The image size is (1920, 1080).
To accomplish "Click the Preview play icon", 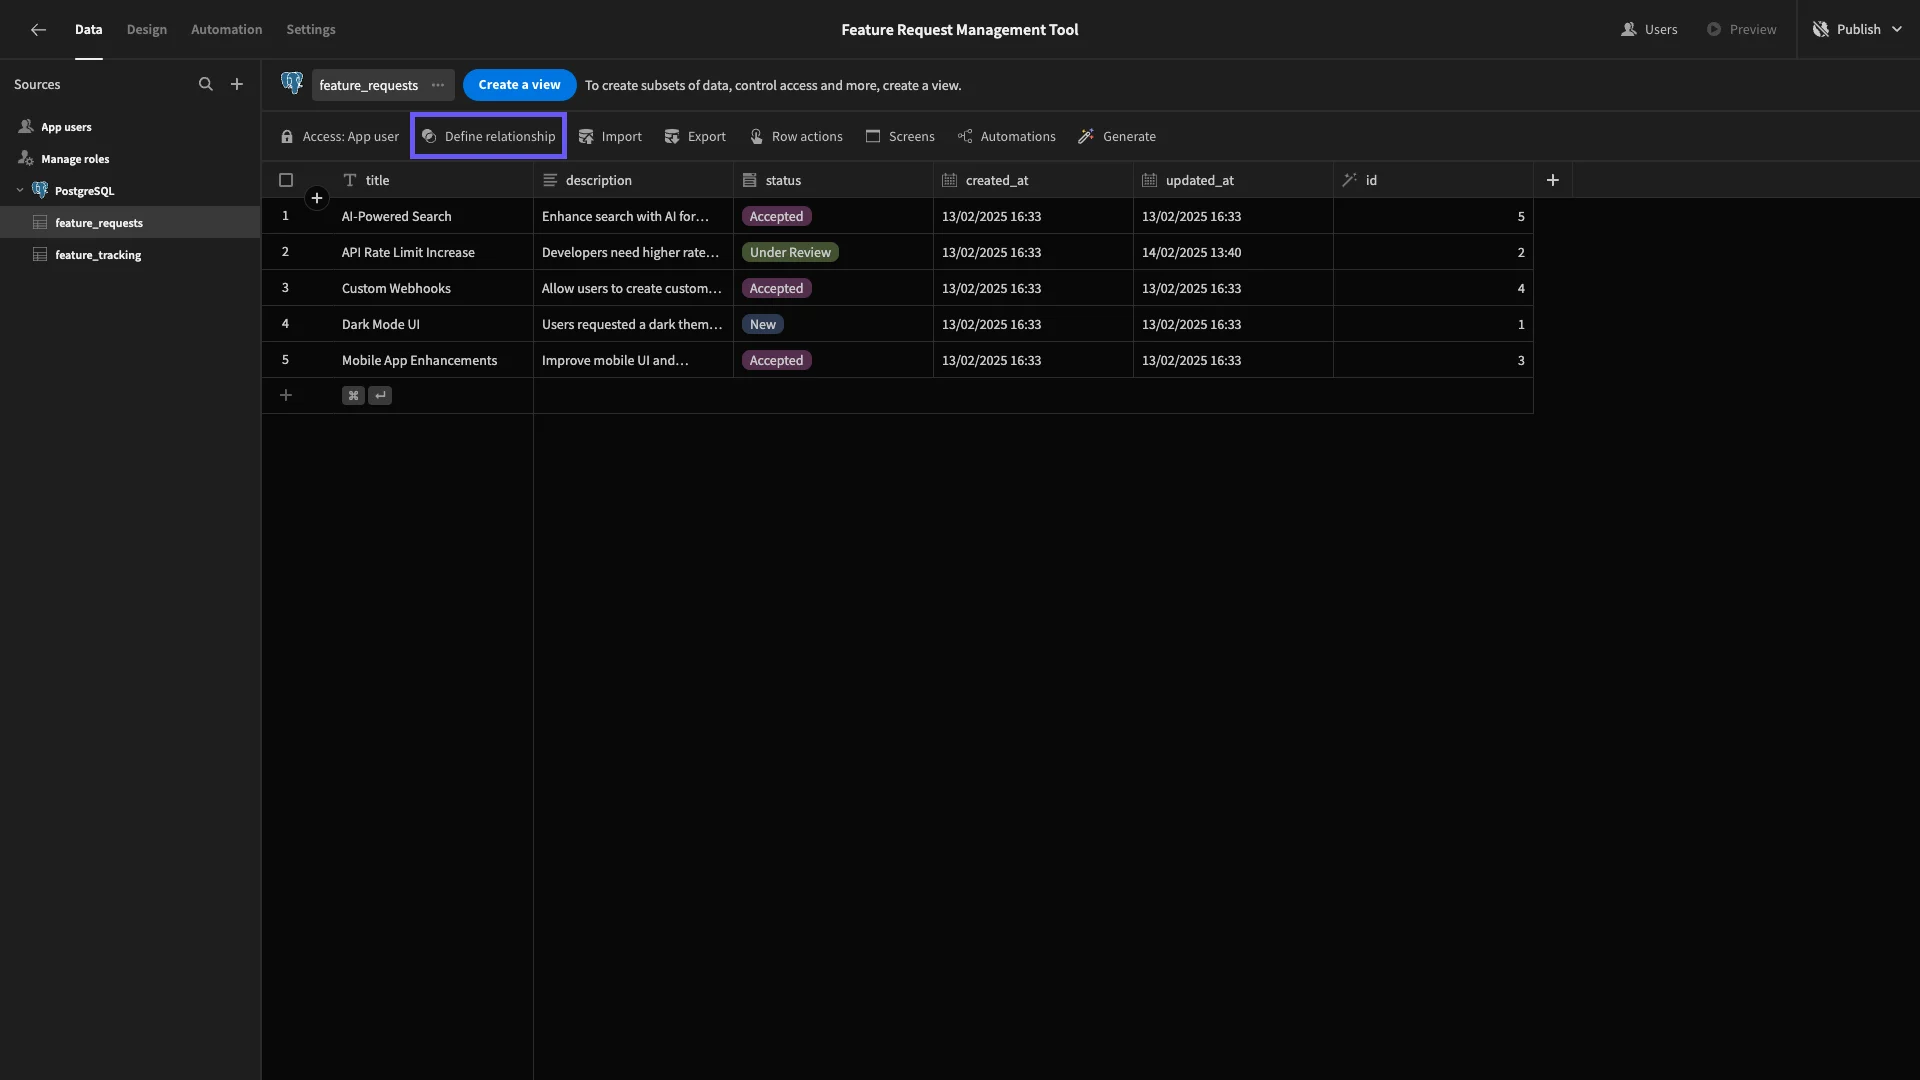I will pos(1714,30).
